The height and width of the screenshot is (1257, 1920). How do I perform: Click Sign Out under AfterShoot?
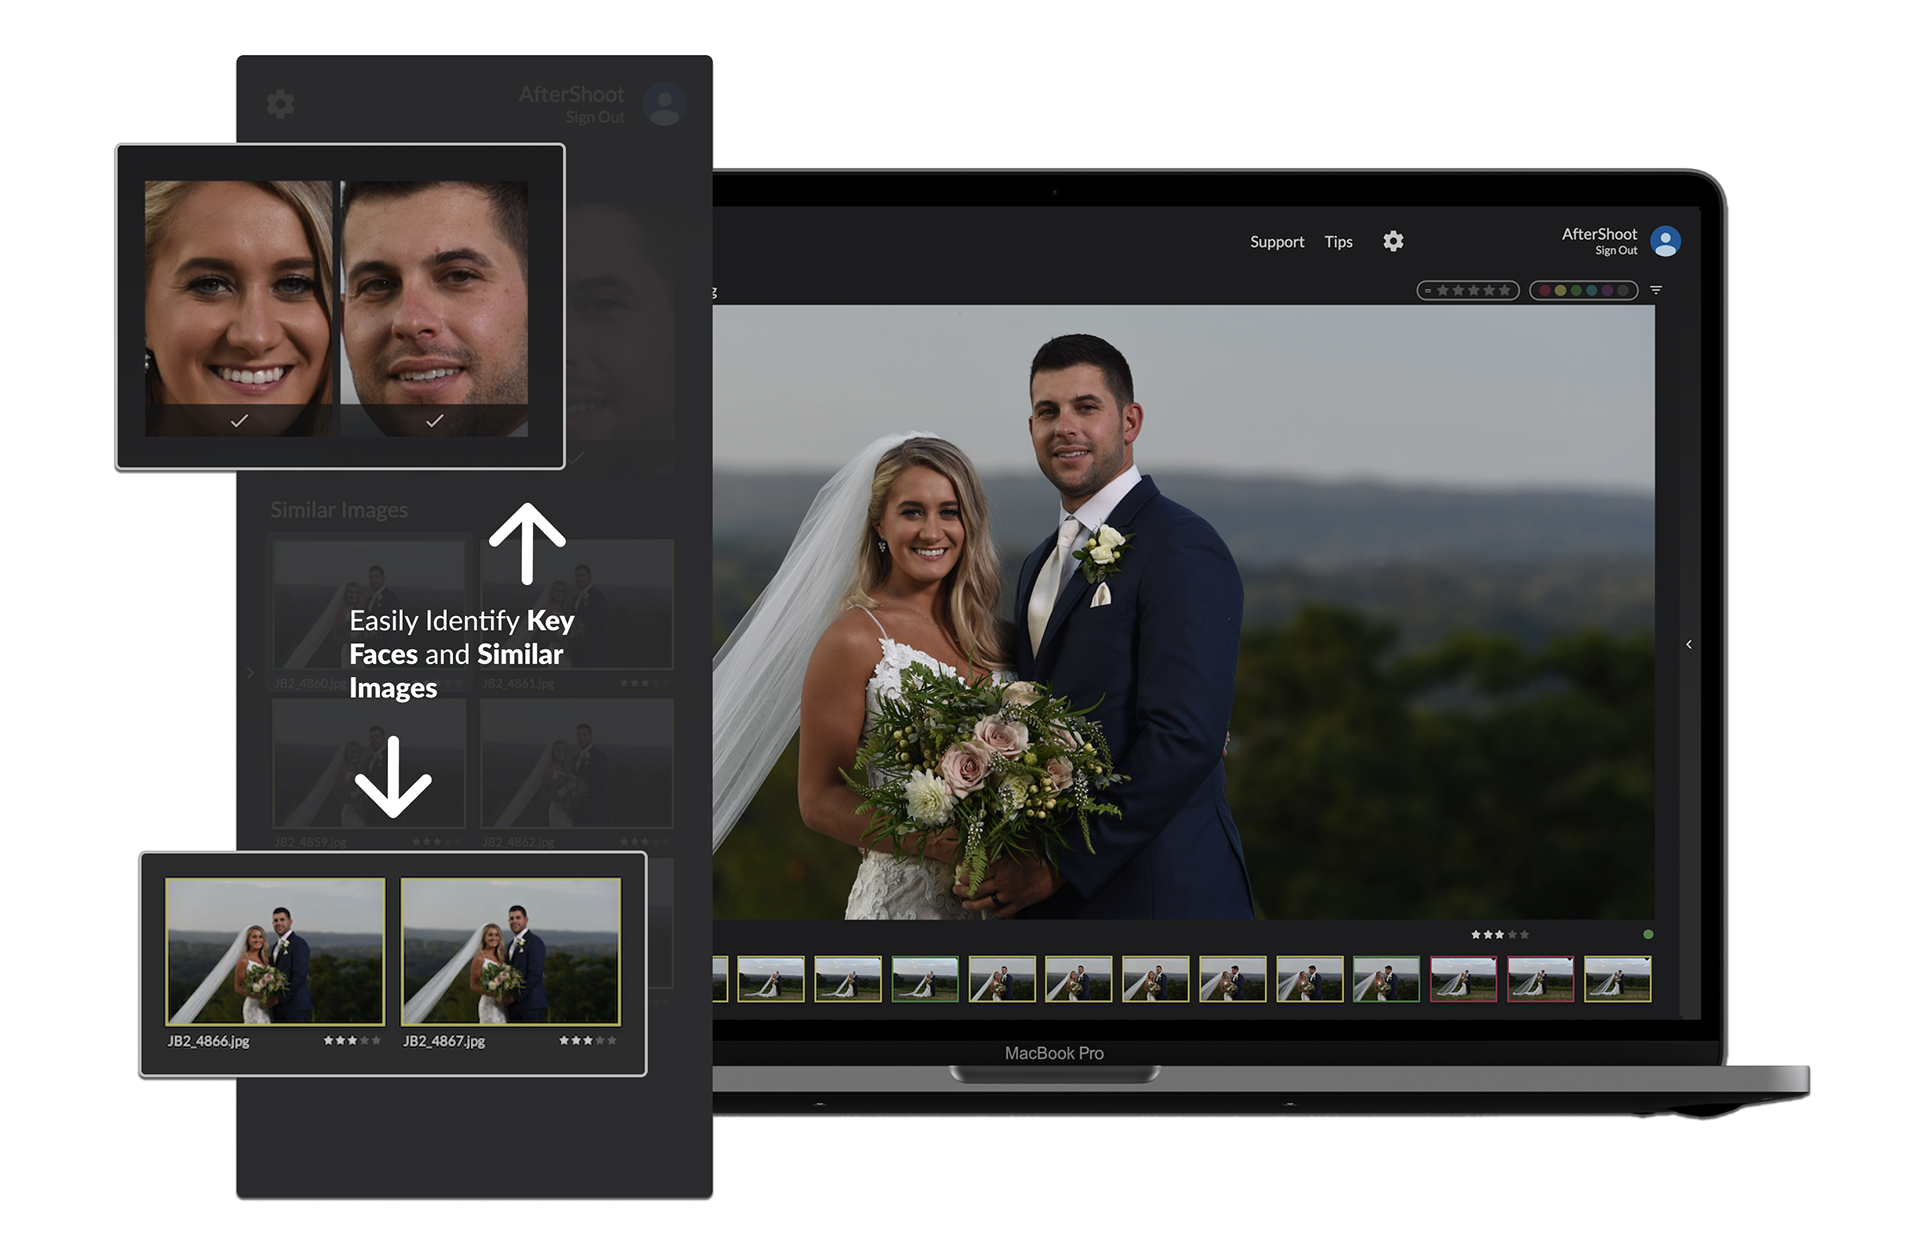[x=1615, y=251]
